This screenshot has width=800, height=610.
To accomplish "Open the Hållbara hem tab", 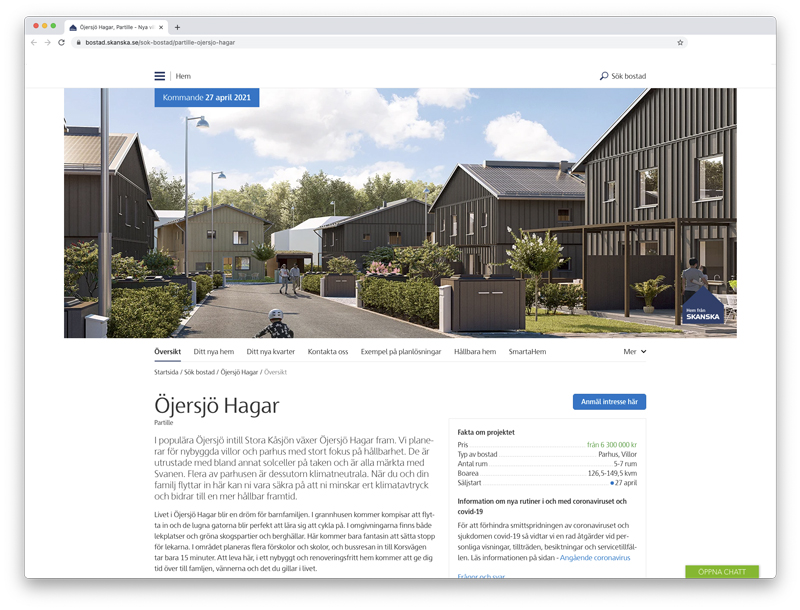I will click(x=475, y=352).
